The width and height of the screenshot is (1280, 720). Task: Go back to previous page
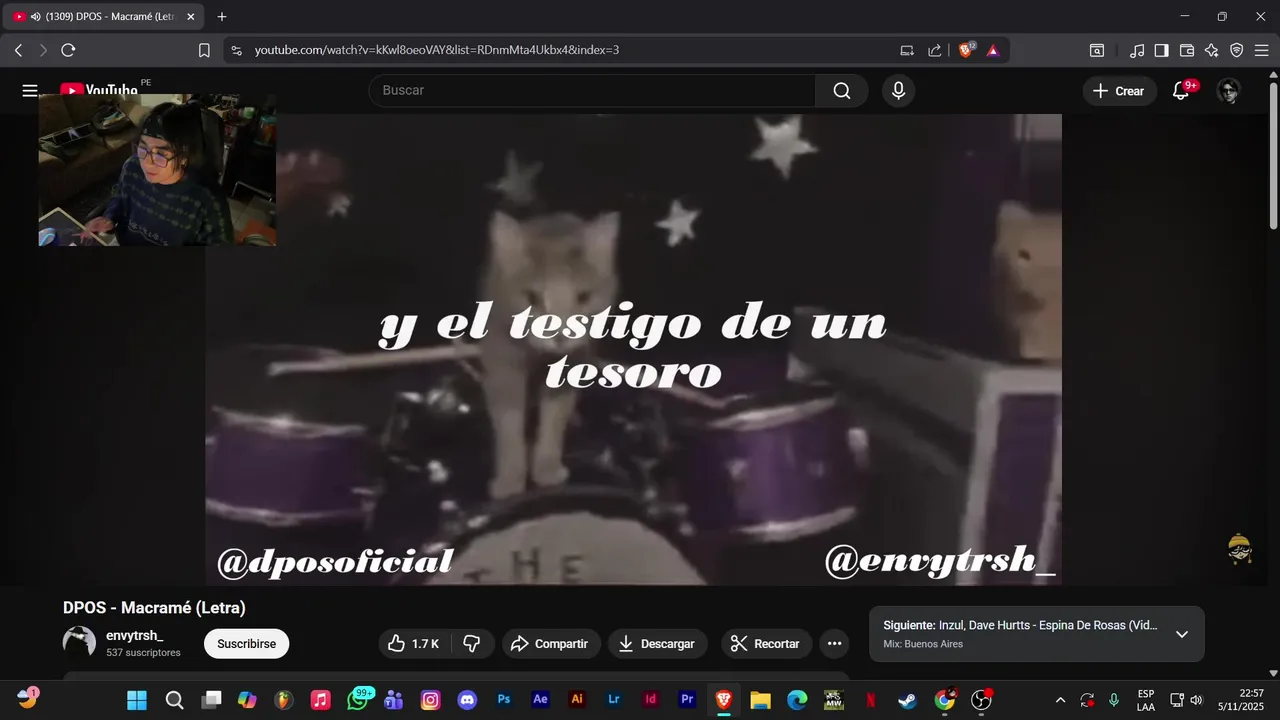click(18, 50)
